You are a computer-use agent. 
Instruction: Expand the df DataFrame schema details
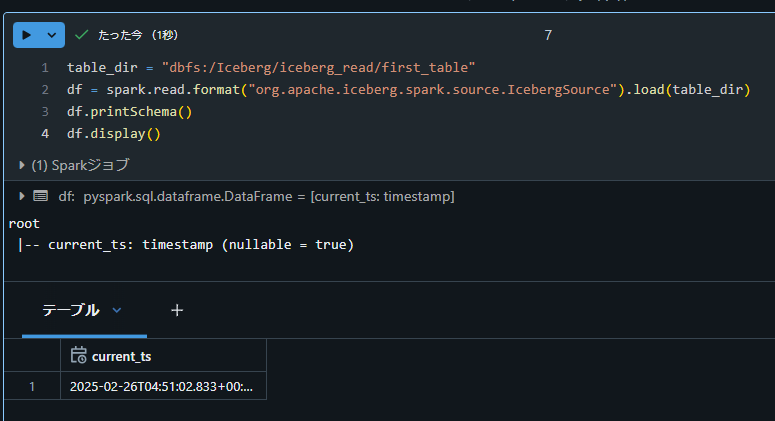(22, 196)
